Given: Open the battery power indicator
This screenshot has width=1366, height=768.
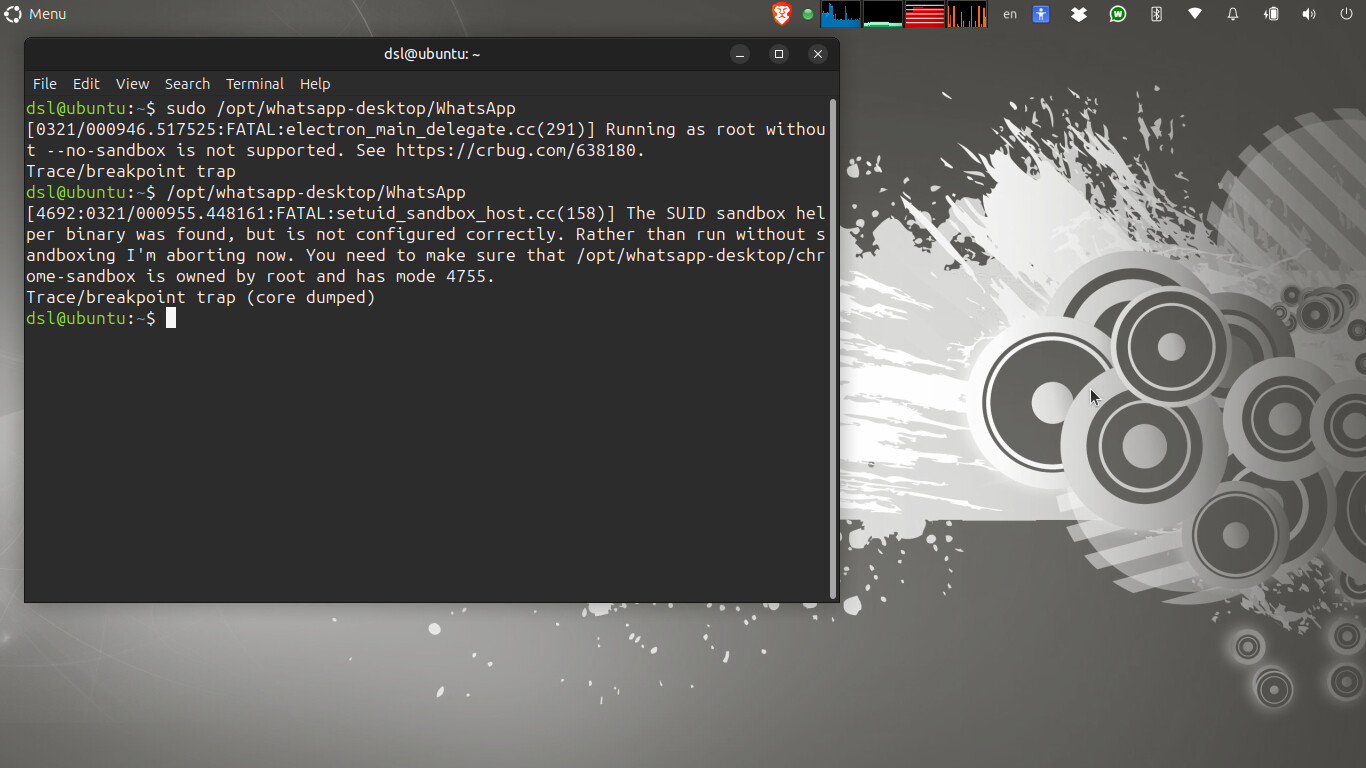Looking at the screenshot, I should [1271, 14].
